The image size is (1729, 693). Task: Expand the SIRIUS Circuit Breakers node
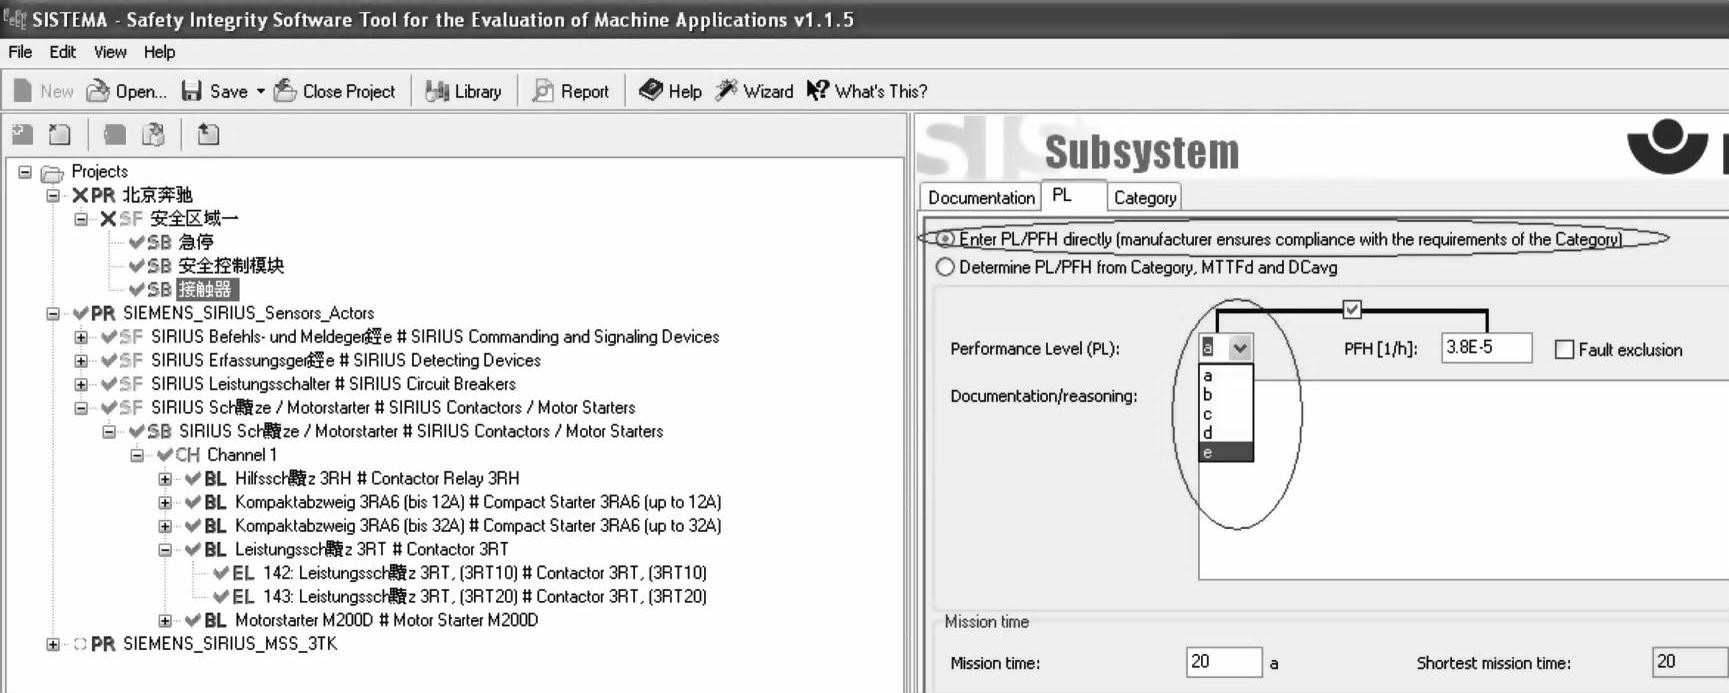[x=81, y=384]
